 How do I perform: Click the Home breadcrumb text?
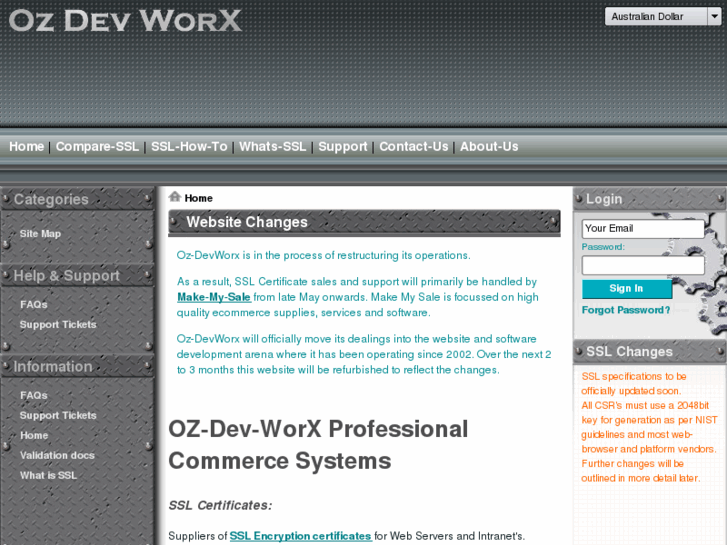[x=198, y=198]
